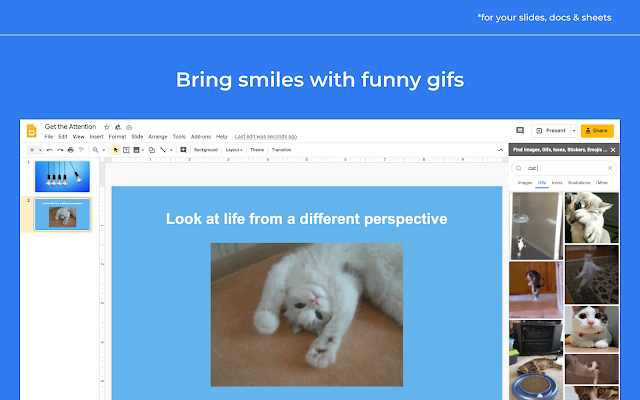Open the insert image dropdown arrow
640x400 pixels.
coord(142,150)
